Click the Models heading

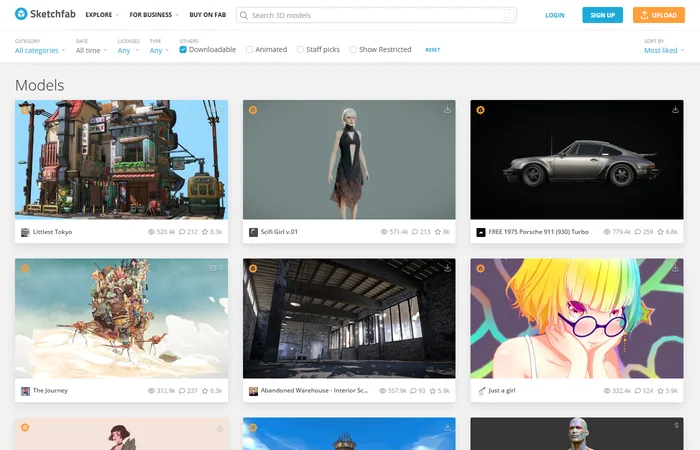click(x=40, y=85)
